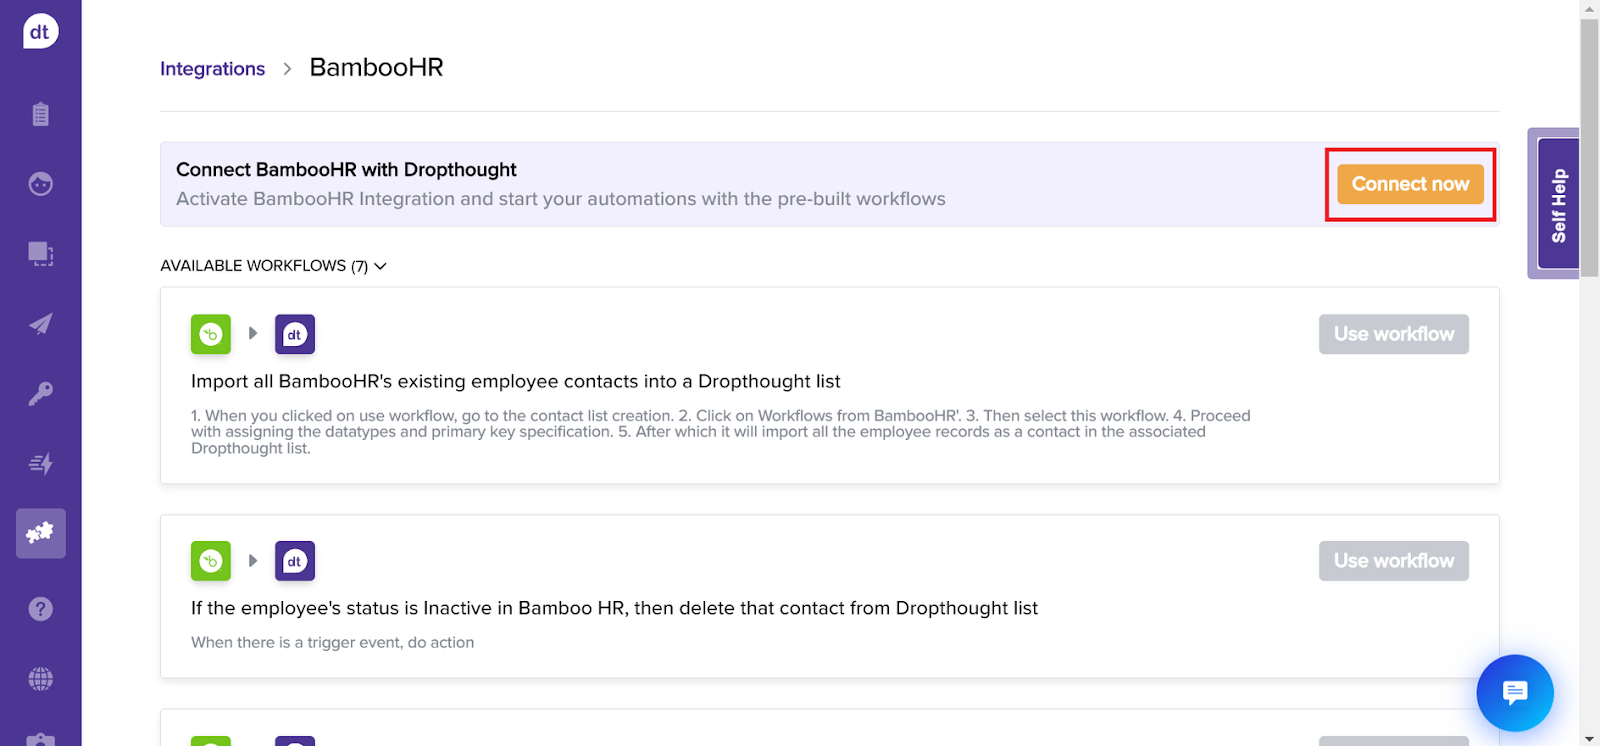This screenshot has height=746, width=1600.
Task: Open the question mark help icon
Action: (x=40, y=609)
